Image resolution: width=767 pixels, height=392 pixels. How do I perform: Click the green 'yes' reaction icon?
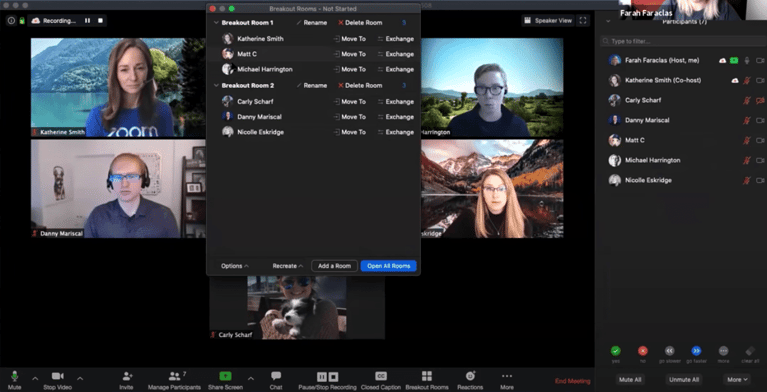click(616, 350)
